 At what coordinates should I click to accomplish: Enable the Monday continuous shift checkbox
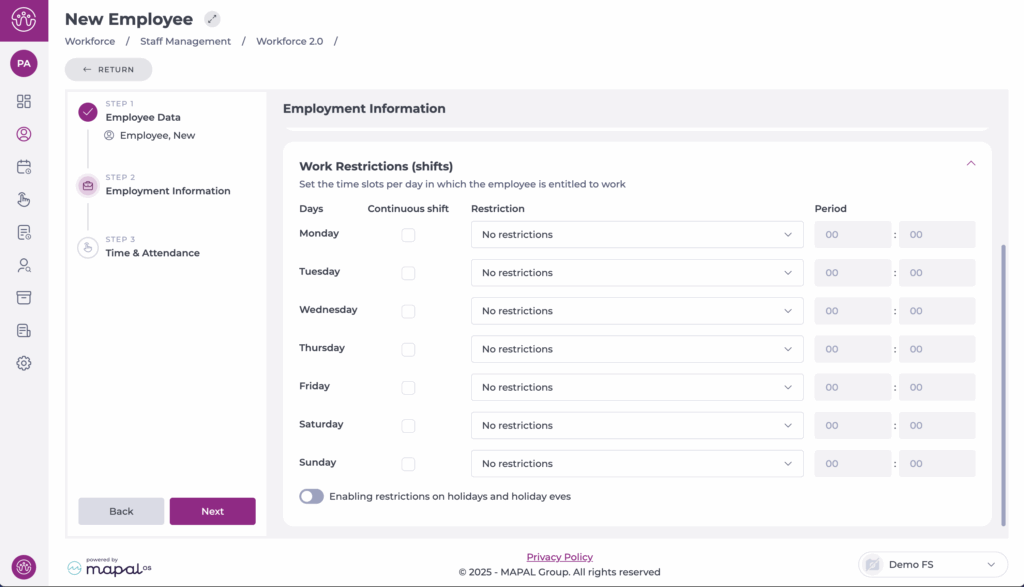(408, 234)
